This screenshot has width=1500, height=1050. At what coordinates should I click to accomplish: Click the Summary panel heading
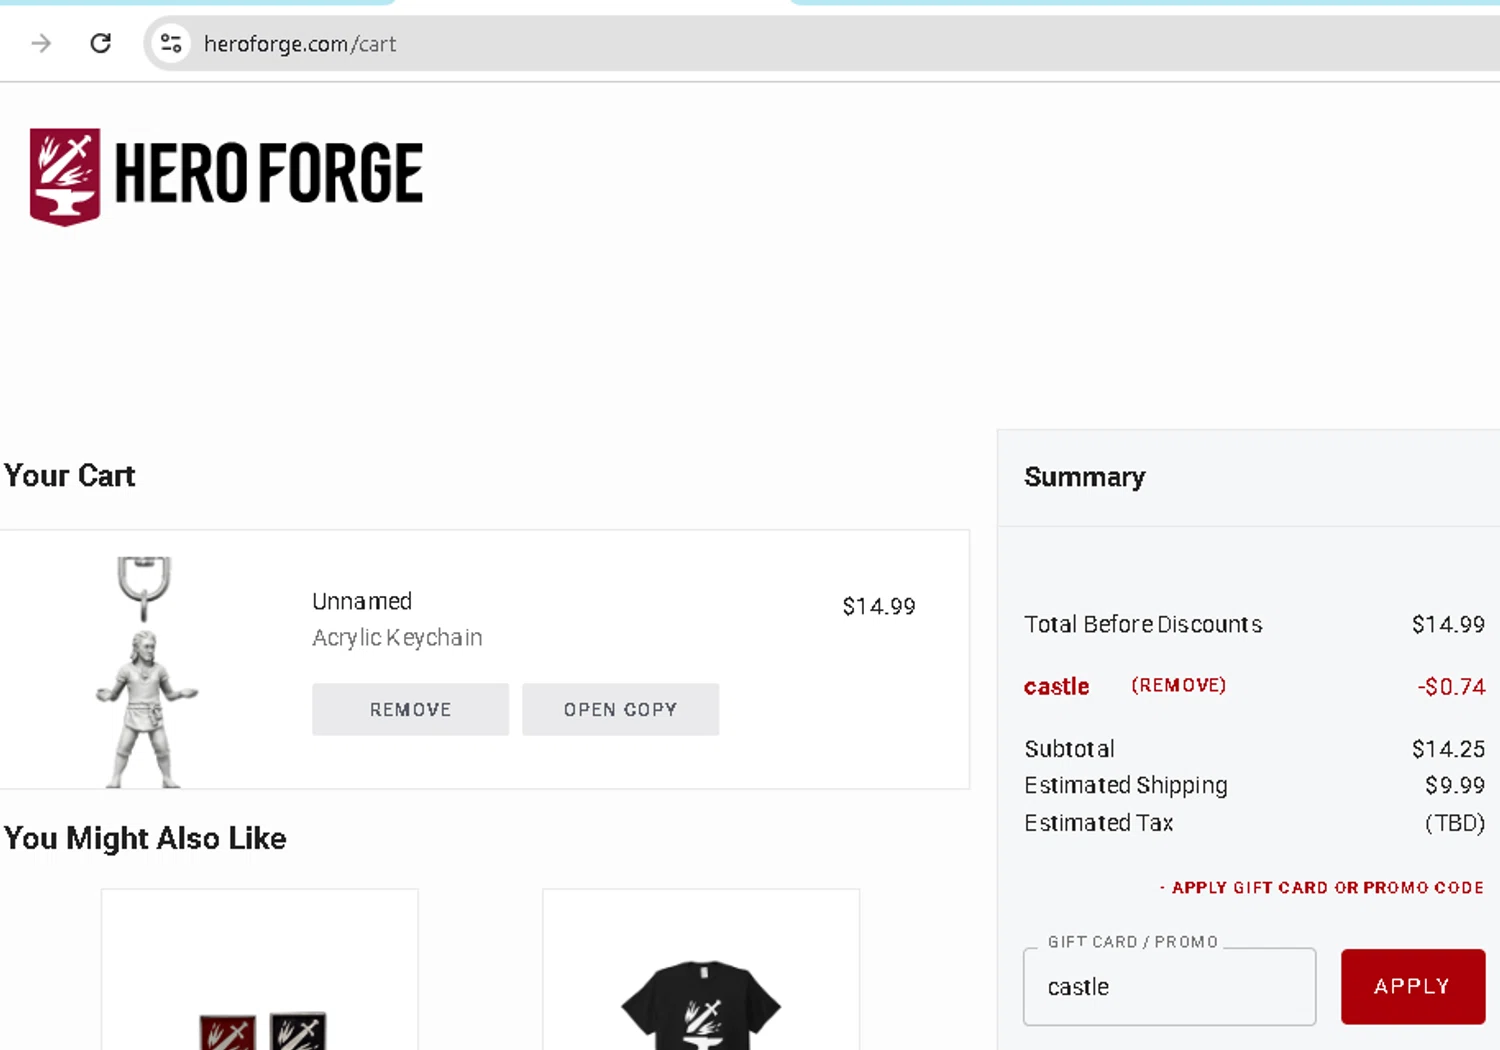(1084, 477)
